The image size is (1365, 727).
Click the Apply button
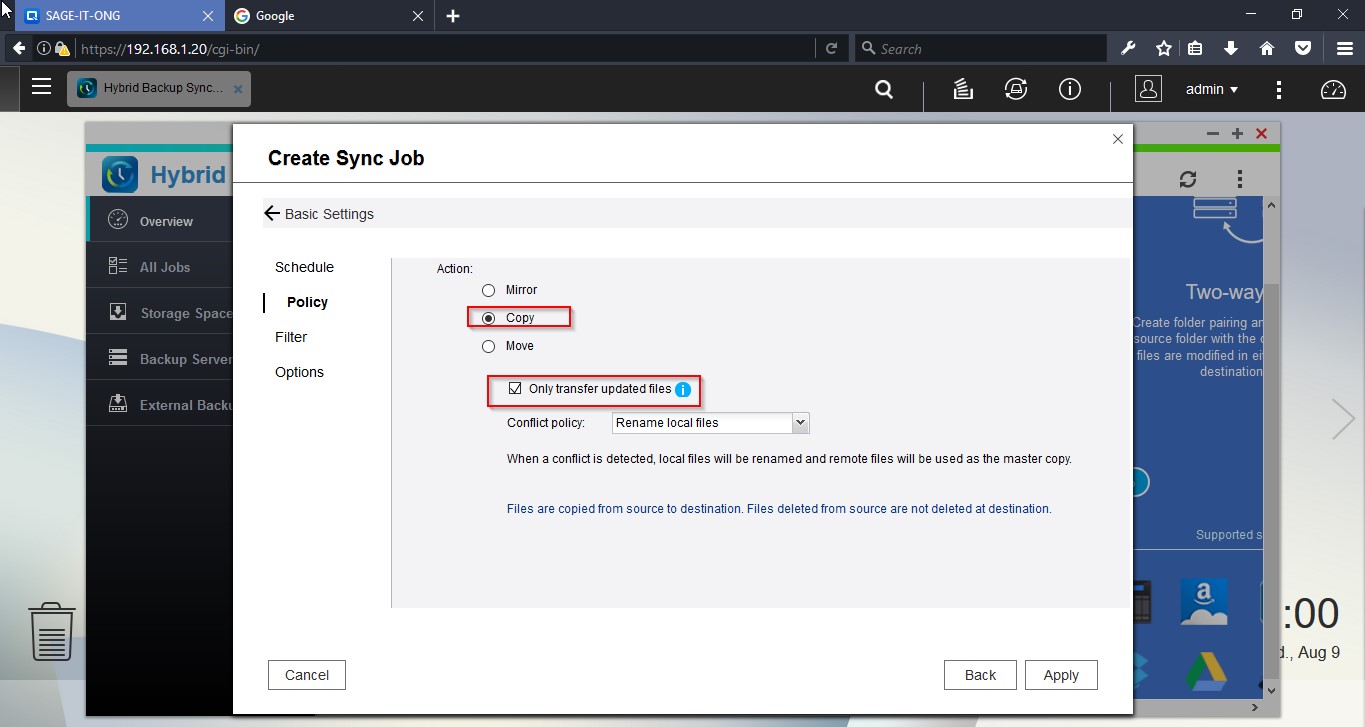[x=1060, y=675]
